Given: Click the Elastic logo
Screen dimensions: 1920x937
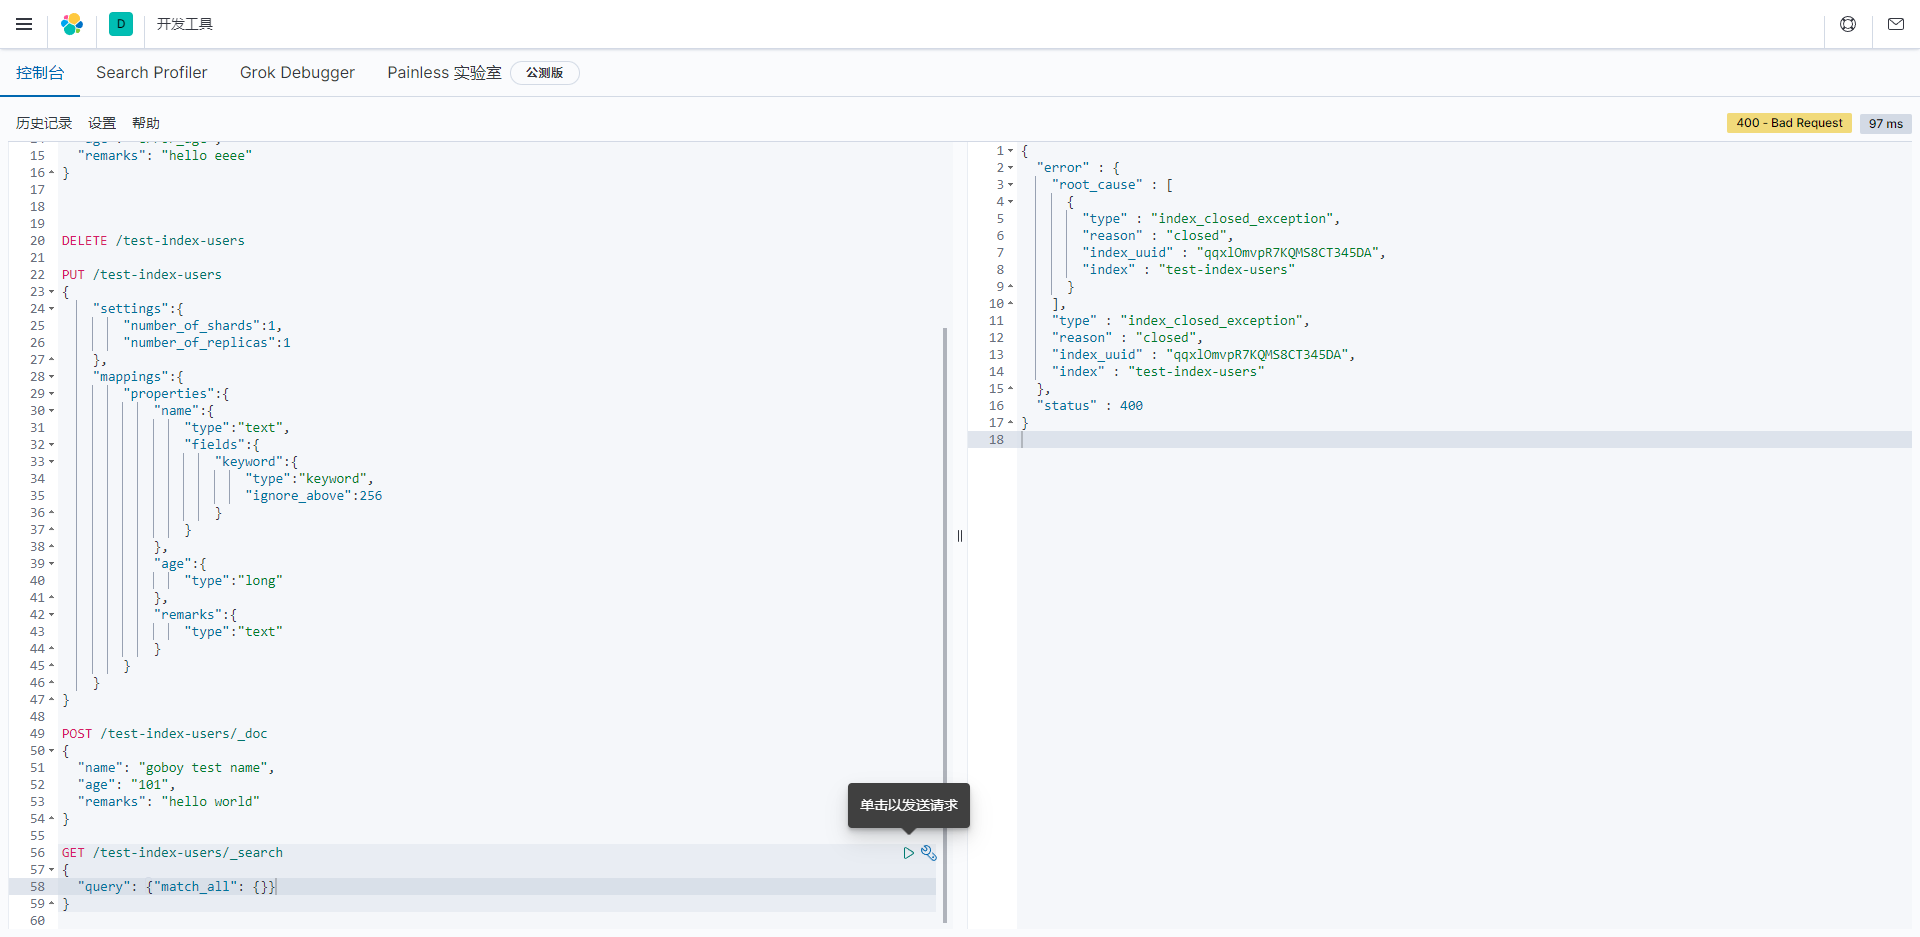Looking at the screenshot, I should pyautogui.click(x=72, y=24).
